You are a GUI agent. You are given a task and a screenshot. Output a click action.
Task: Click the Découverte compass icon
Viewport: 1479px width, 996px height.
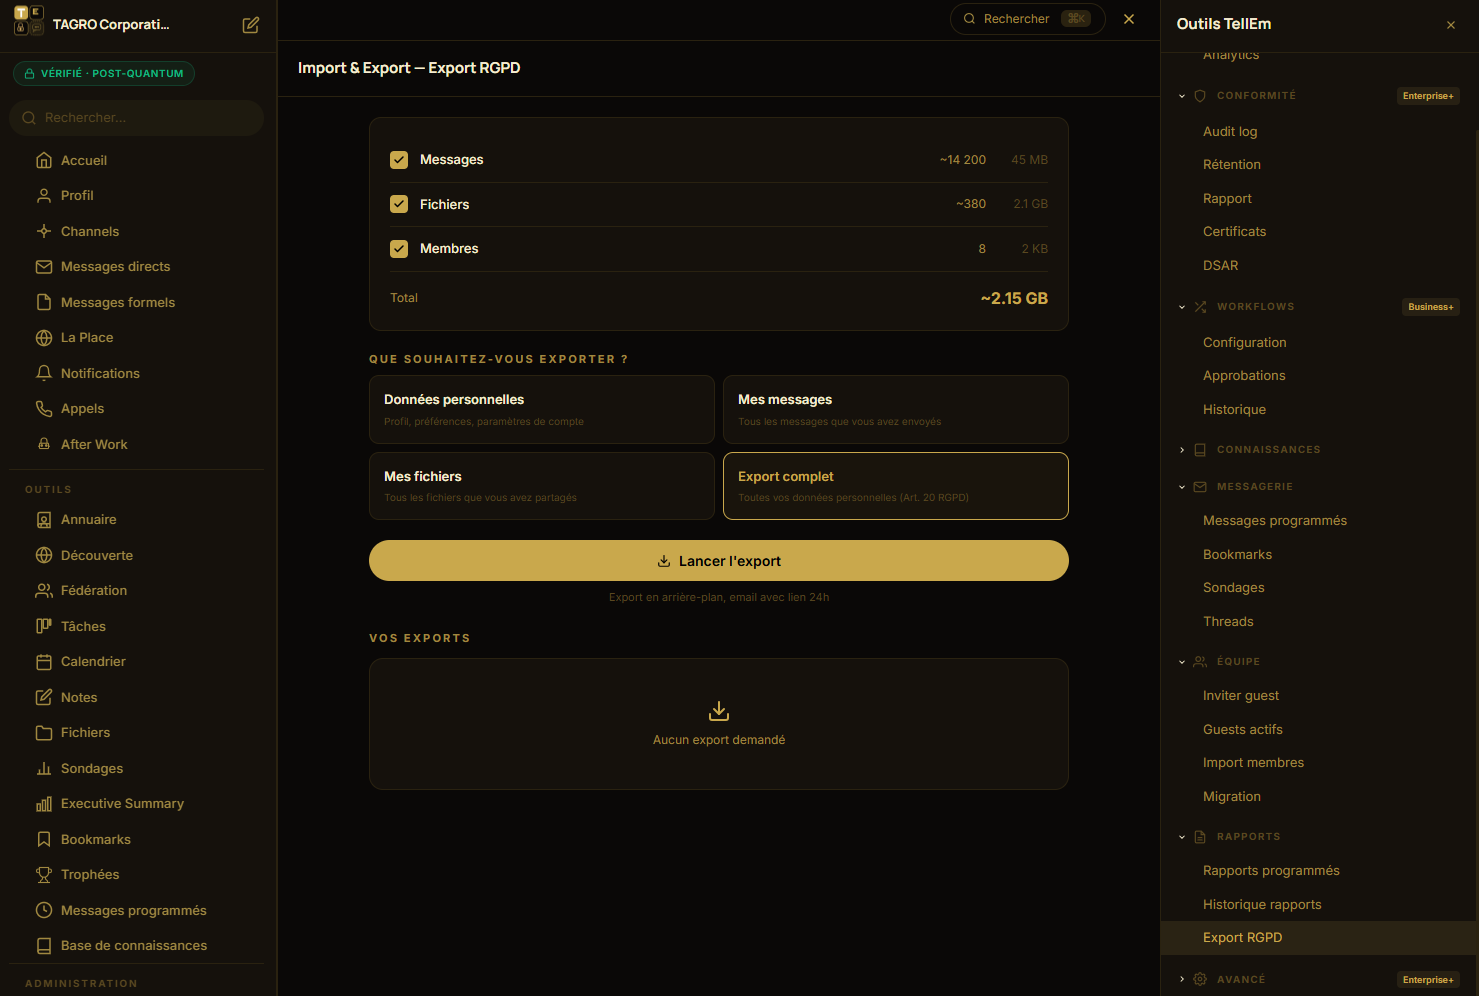click(x=44, y=555)
